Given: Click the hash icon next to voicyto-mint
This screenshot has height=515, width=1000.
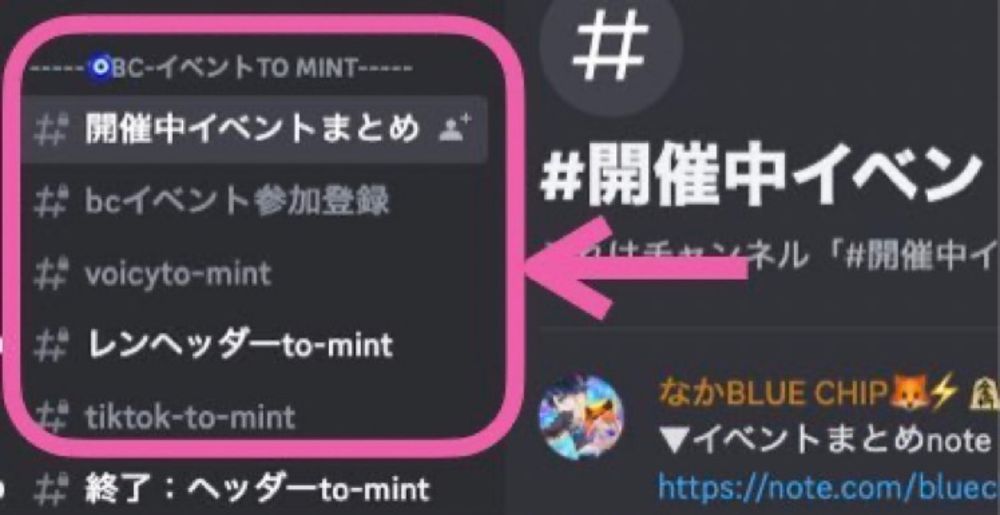Looking at the screenshot, I should point(50,274).
